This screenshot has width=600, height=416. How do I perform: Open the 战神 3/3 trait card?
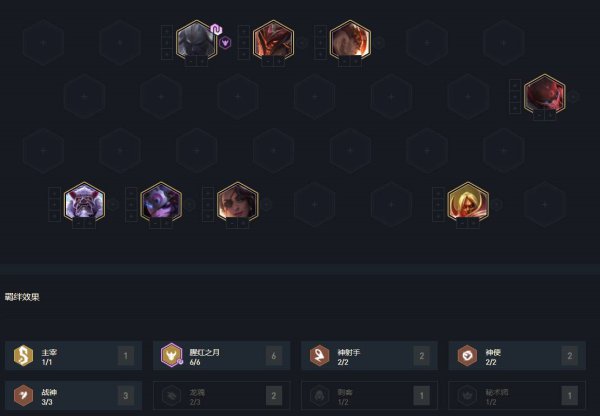(73, 395)
